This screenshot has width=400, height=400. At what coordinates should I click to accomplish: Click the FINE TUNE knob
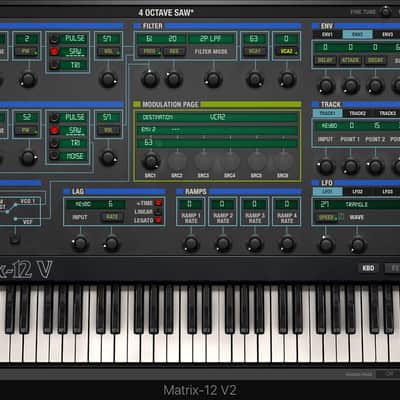pos(386,12)
